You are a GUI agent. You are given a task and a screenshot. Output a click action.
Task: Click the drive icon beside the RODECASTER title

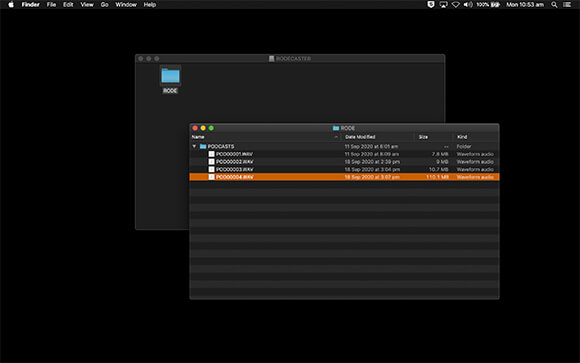point(271,58)
